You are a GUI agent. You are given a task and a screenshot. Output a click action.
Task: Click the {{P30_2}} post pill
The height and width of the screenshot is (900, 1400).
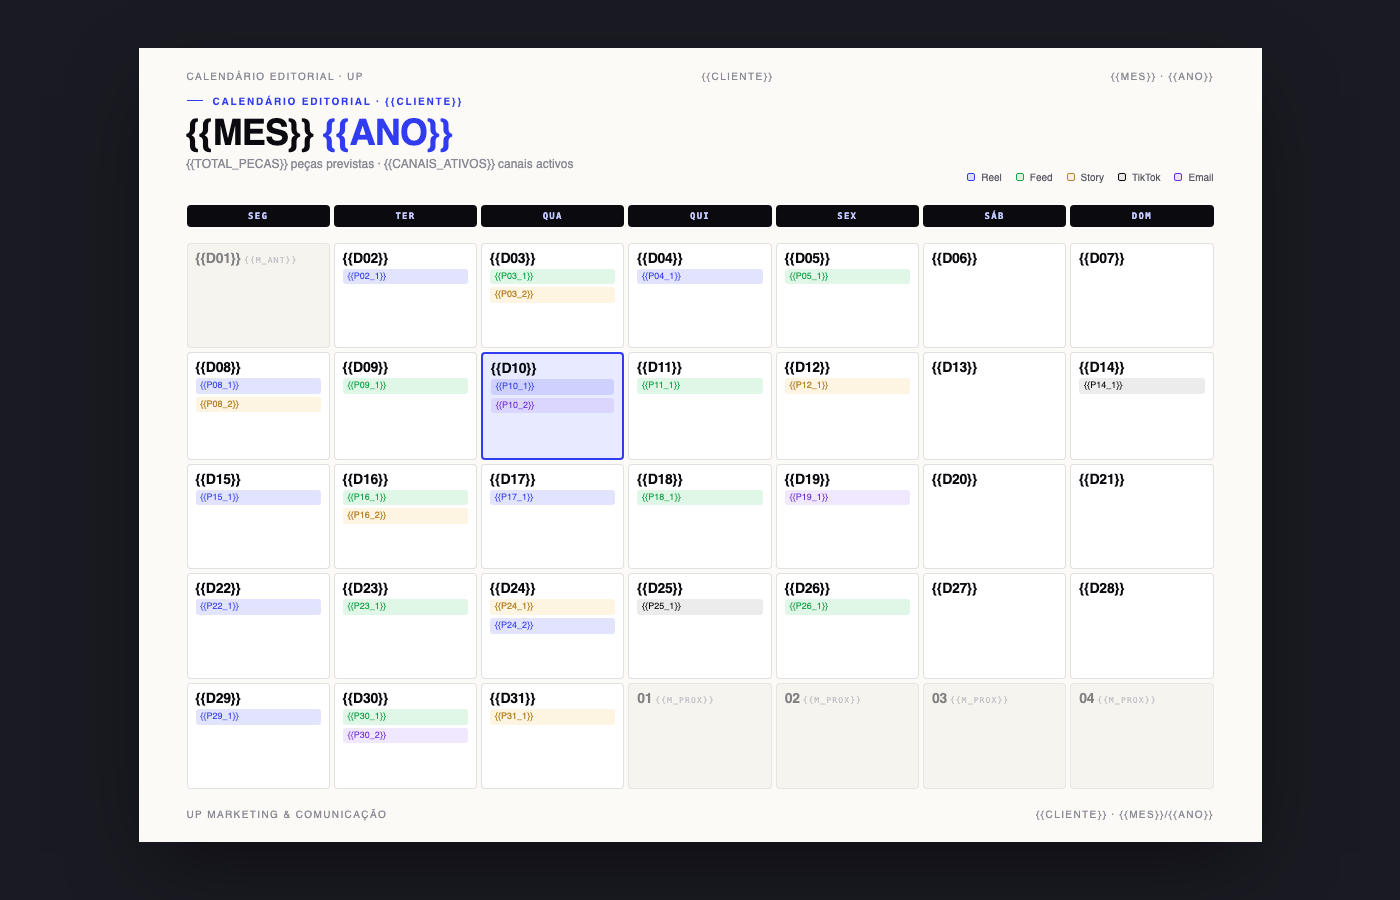405,735
